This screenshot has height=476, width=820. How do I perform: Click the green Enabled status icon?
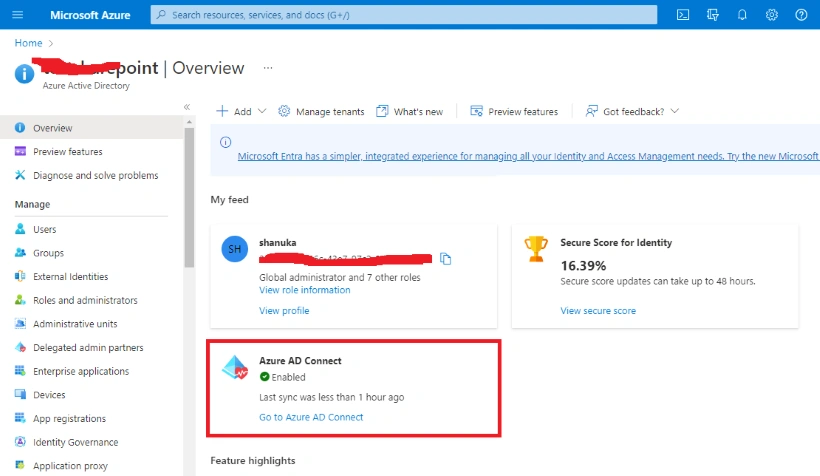tap(265, 377)
